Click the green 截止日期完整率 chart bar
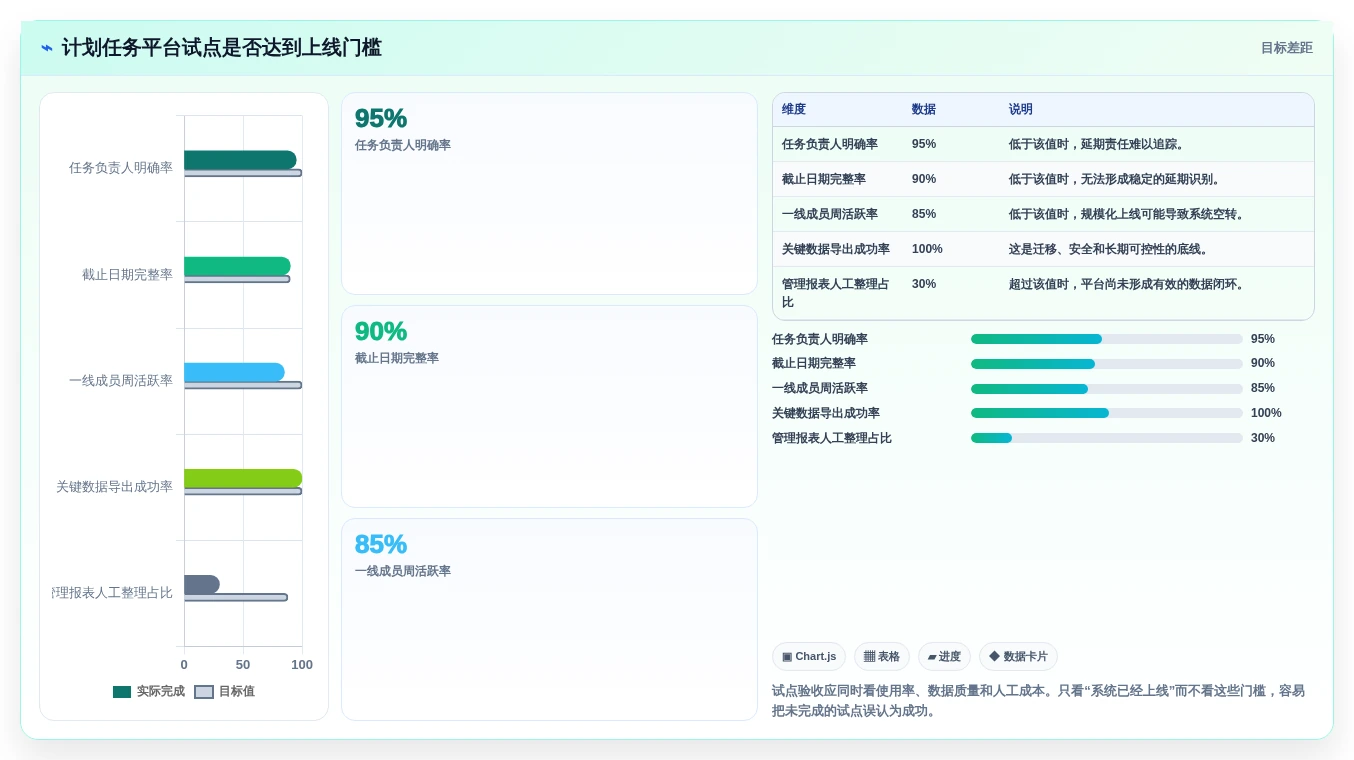The height and width of the screenshot is (760, 1354). [237, 266]
